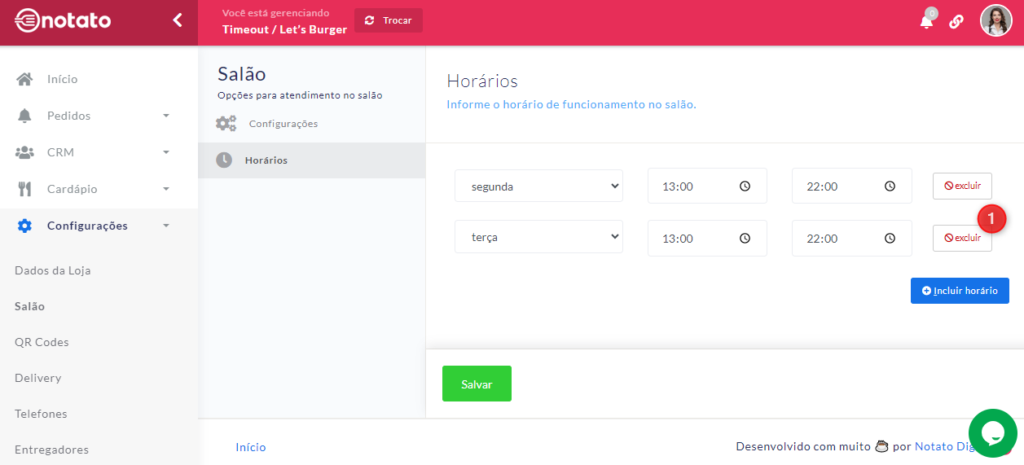Open the chat support bubble

click(992, 432)
